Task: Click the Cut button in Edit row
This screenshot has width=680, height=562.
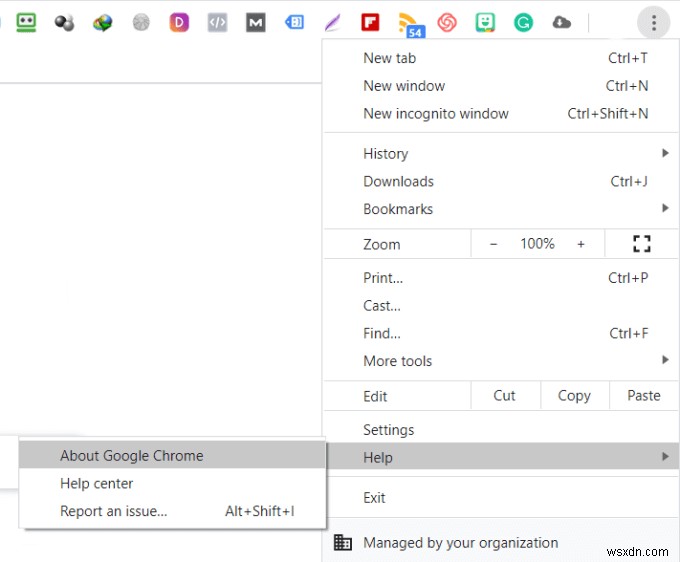Action: (505, 395)
